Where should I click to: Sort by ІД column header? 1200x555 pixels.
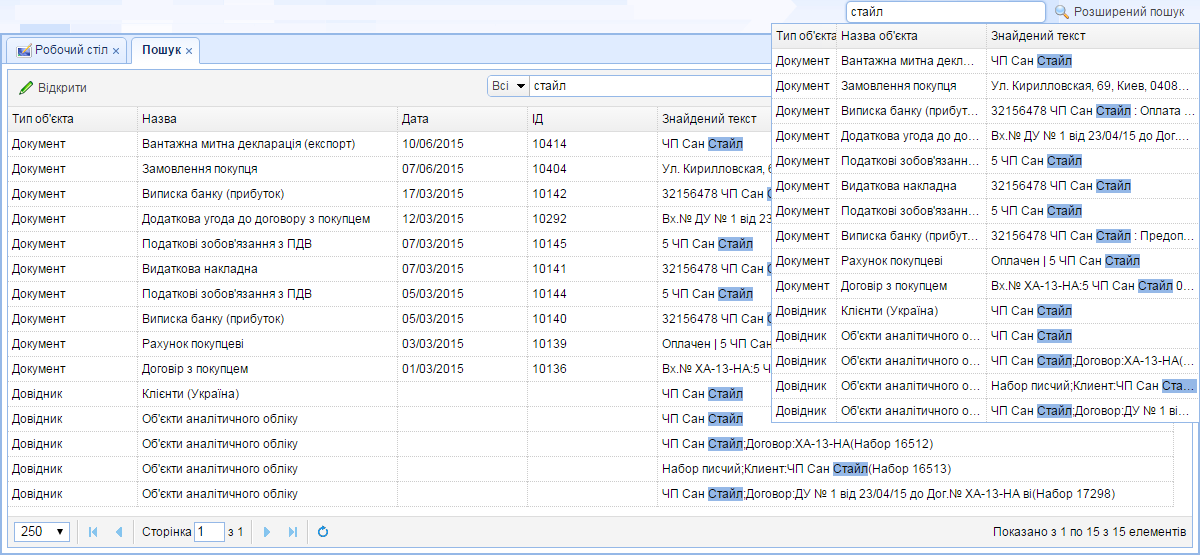tap(592, 119)
